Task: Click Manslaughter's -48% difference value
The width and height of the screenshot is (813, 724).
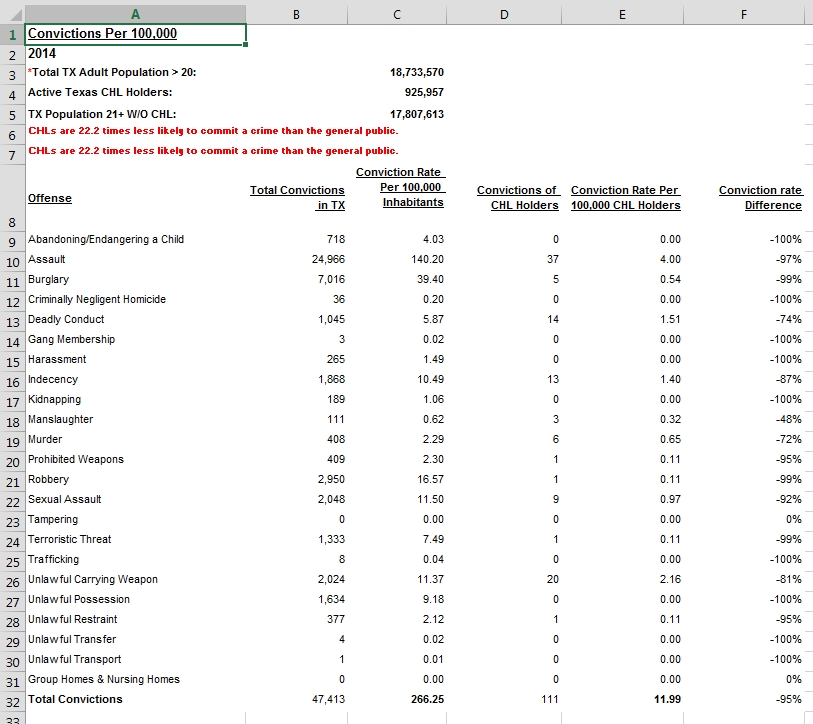Action: (788, 419)
